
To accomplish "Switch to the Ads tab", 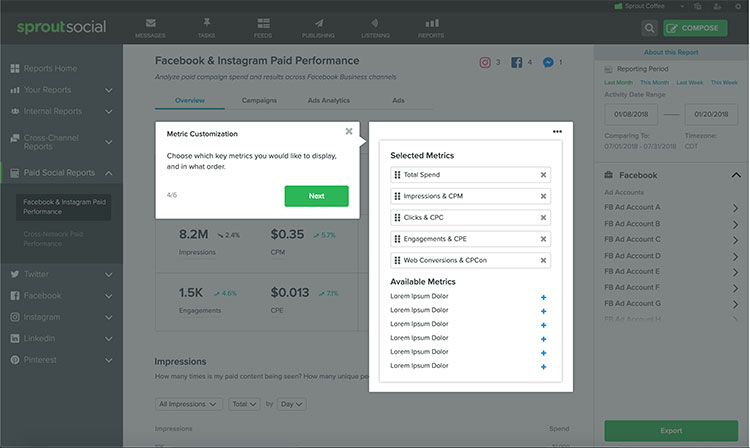I will point(398,100).
